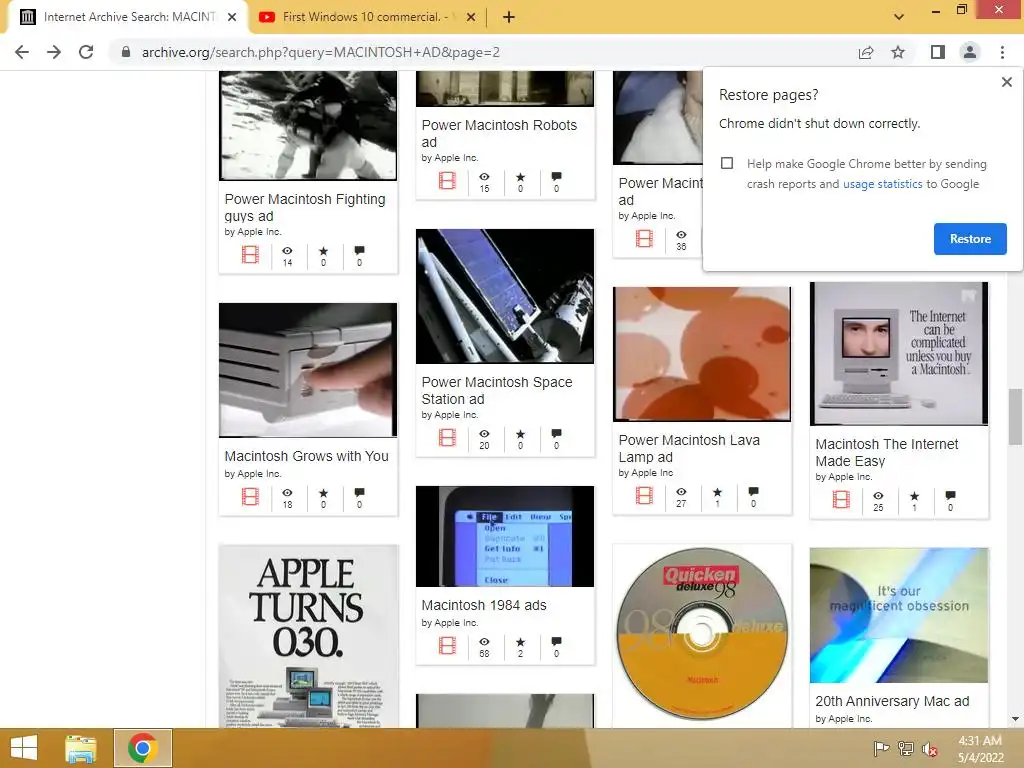The height and width of the screenshot is (768, 1024).
Task: Click favorites star under Fighting guys ad
Action: tap(323, 251)
